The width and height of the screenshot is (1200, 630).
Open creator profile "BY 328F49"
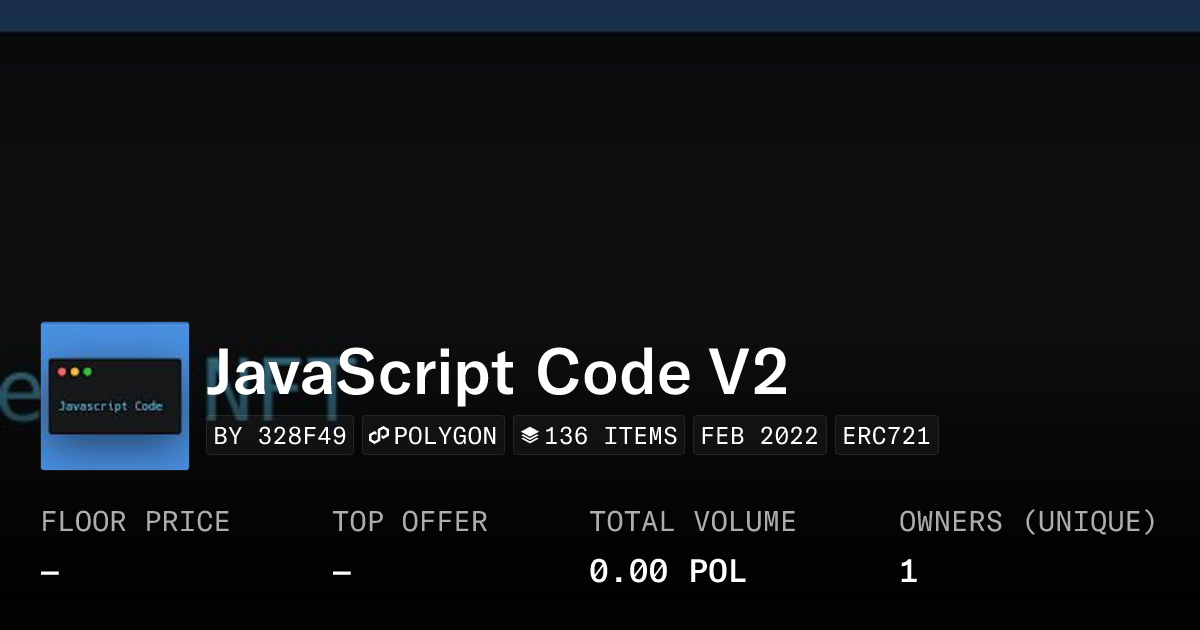[x=280, y=436]
